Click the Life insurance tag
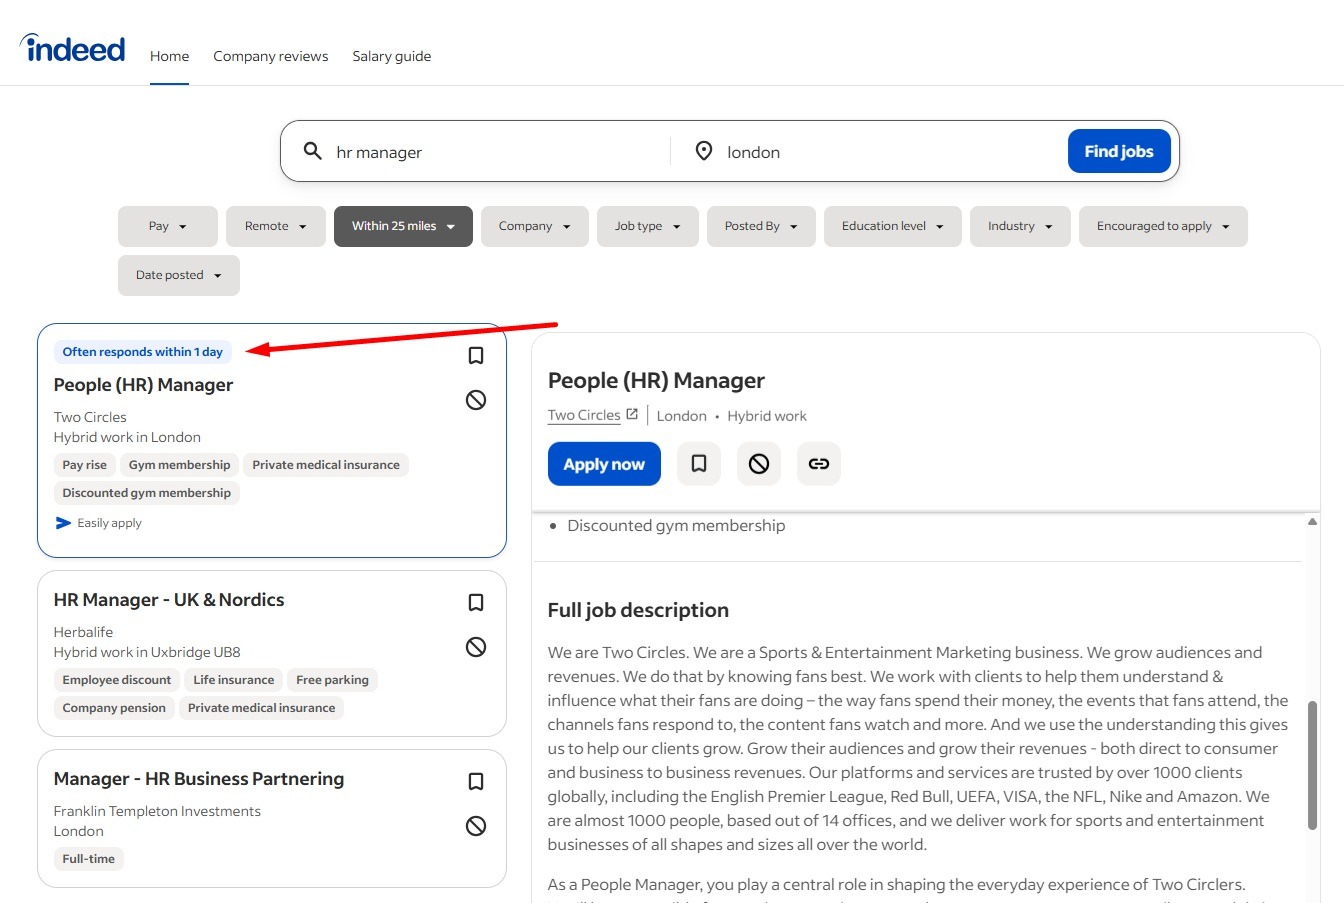The image size is (1344, 903). point(233,680)
